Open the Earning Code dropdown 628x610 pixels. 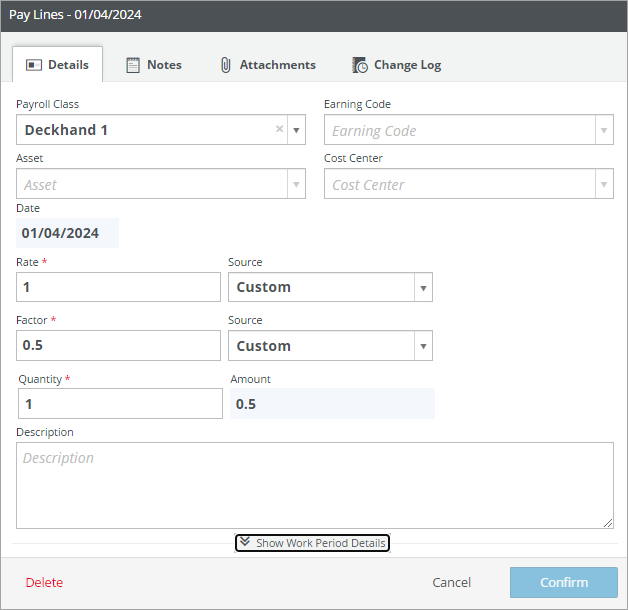click(469, 130)
